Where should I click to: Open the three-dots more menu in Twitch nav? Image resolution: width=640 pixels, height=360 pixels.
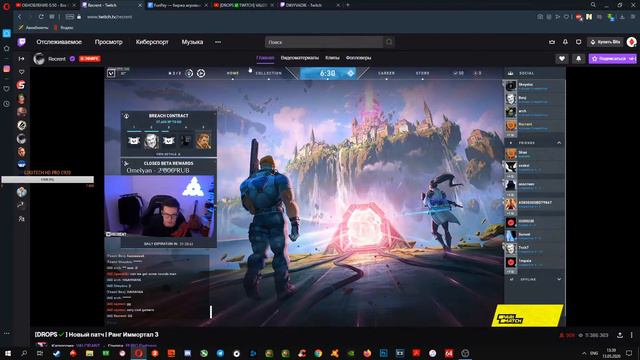click(218, 42)
